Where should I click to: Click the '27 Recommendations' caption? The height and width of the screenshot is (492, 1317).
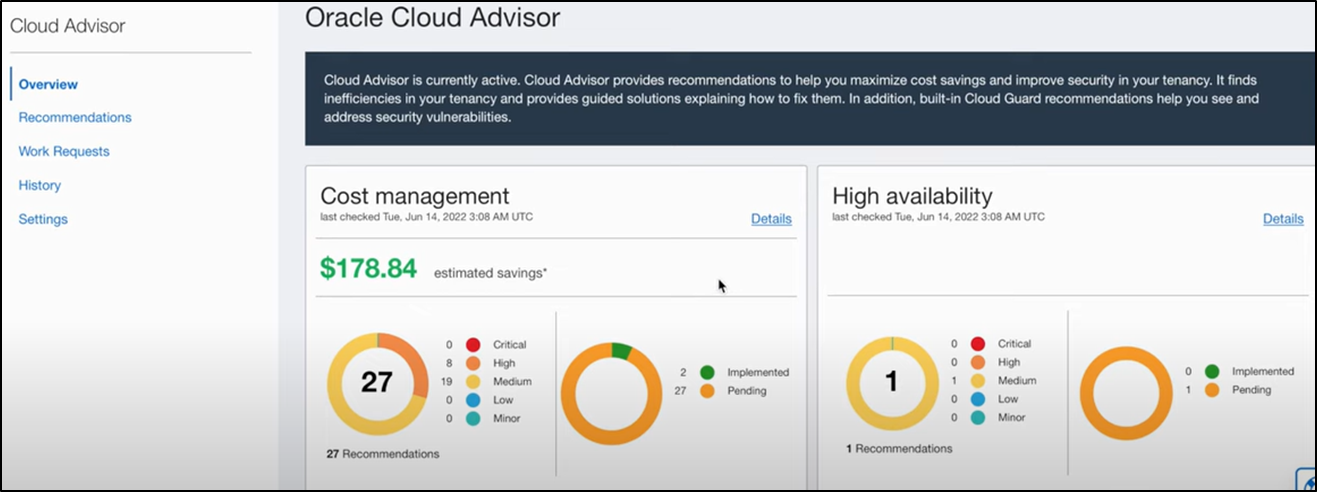(x=383, y=454)
